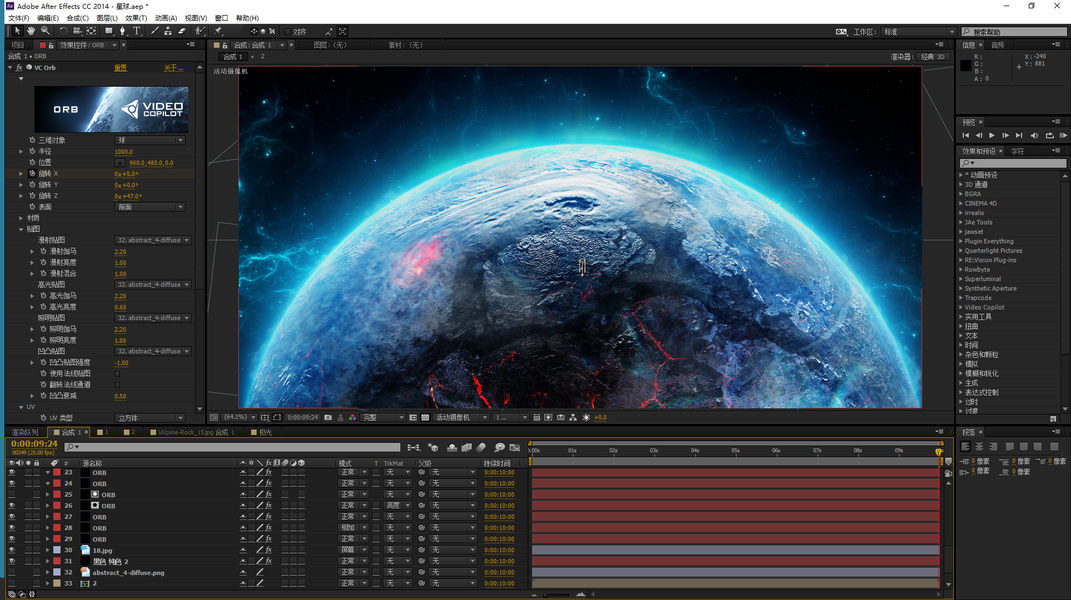1071x600 pixels.
Task: Show layer 32 abstract_4-diffuse.png via eye column
Action: pos(12,573)
